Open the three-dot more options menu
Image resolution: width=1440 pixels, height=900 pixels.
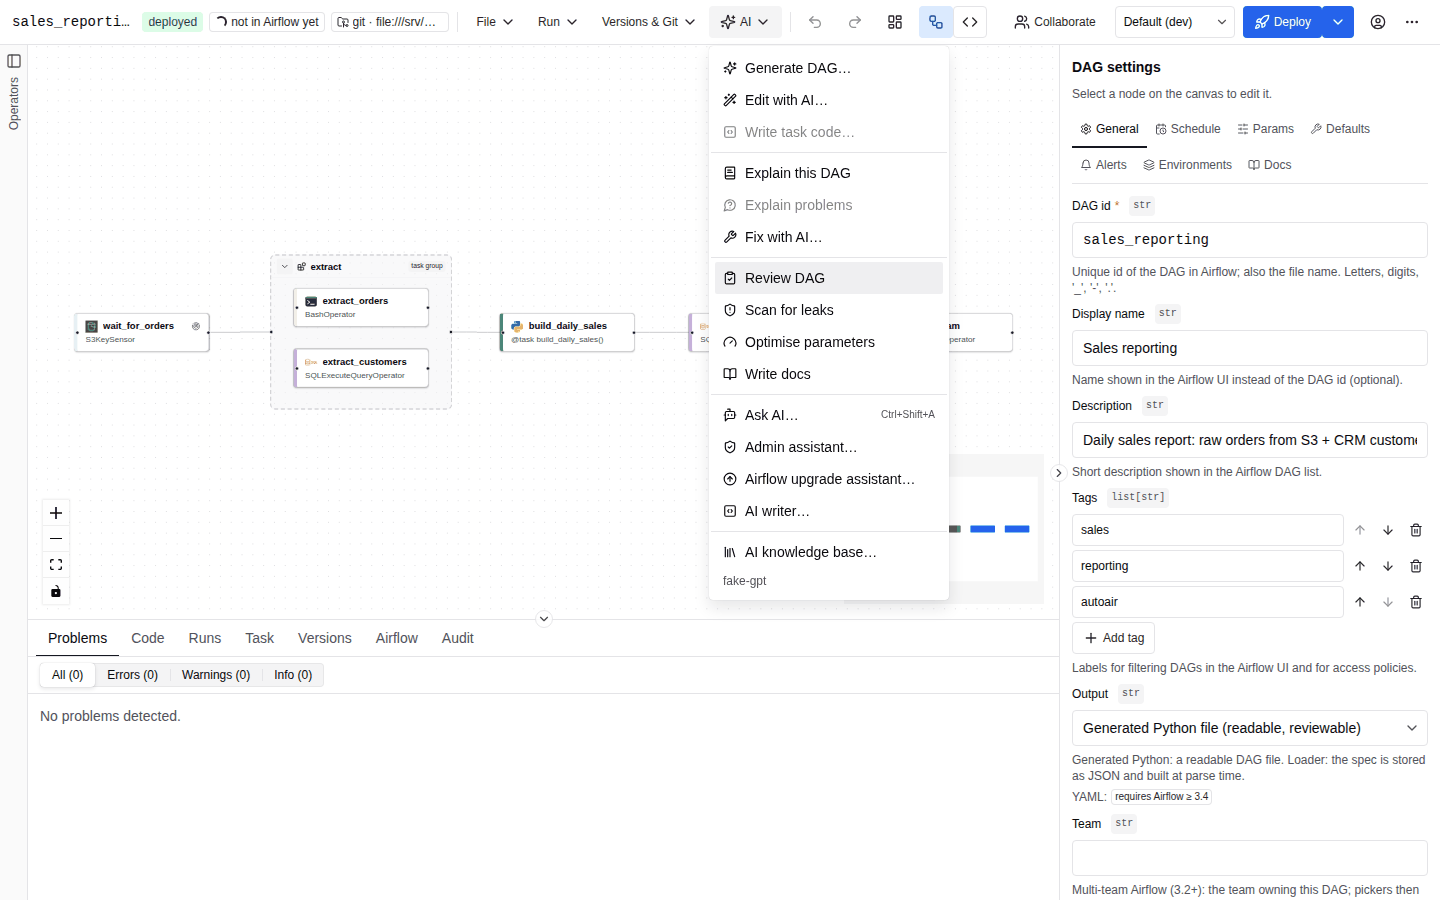tap(1412, 22)
